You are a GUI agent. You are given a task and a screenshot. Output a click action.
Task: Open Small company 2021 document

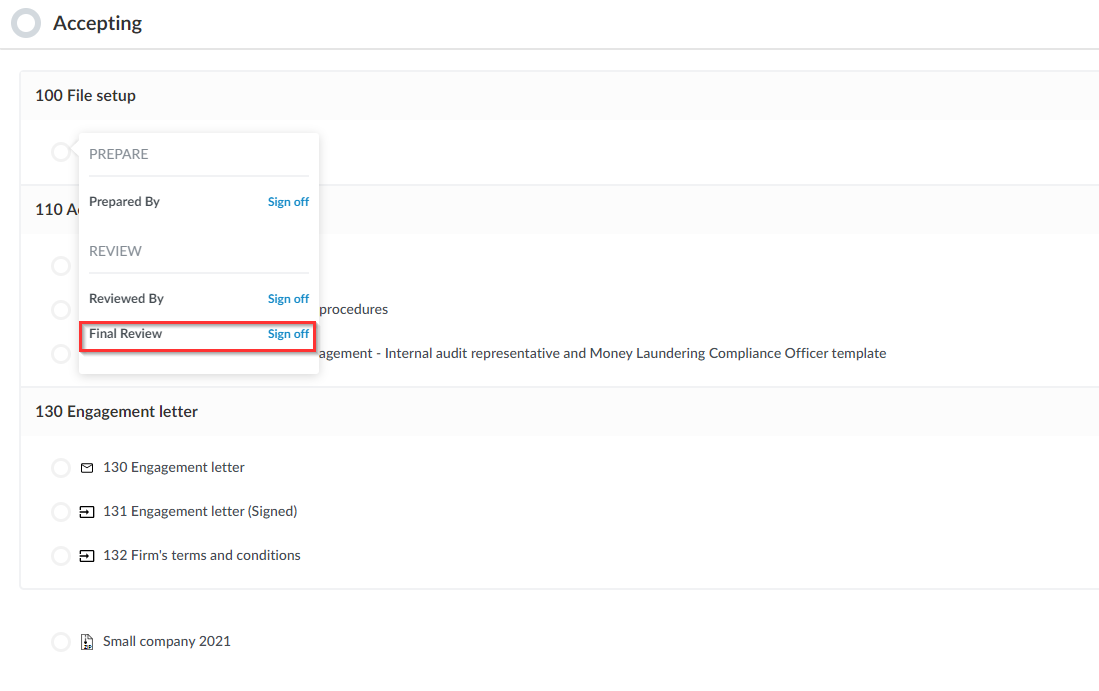click(166, 642)
